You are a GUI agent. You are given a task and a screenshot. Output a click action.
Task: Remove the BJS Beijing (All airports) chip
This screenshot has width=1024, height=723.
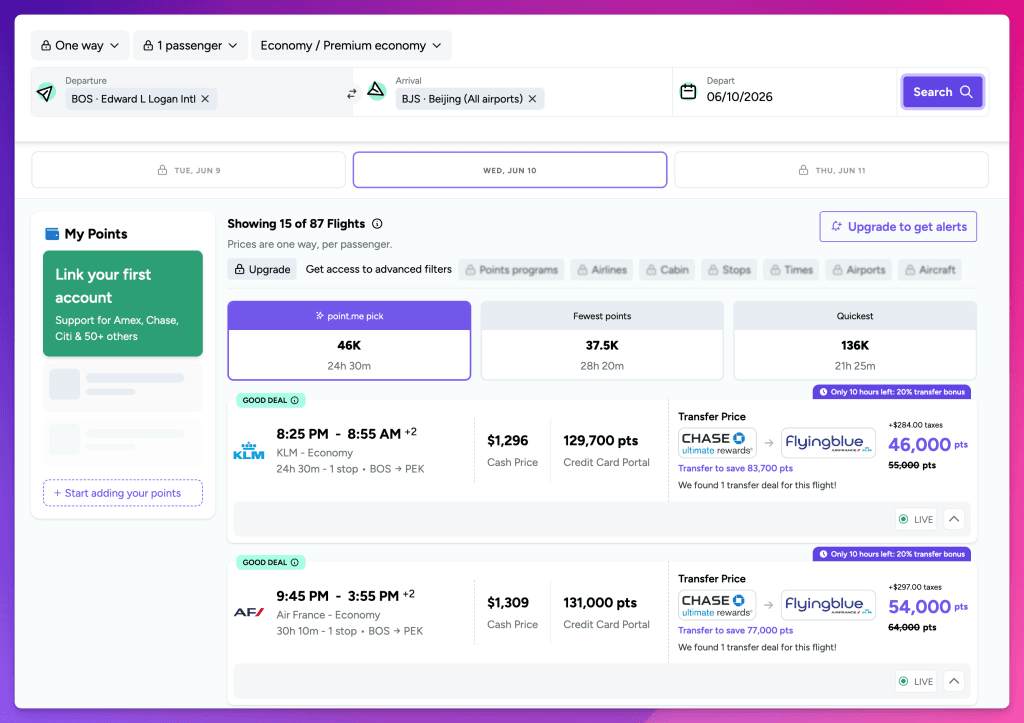coord(532,99)
